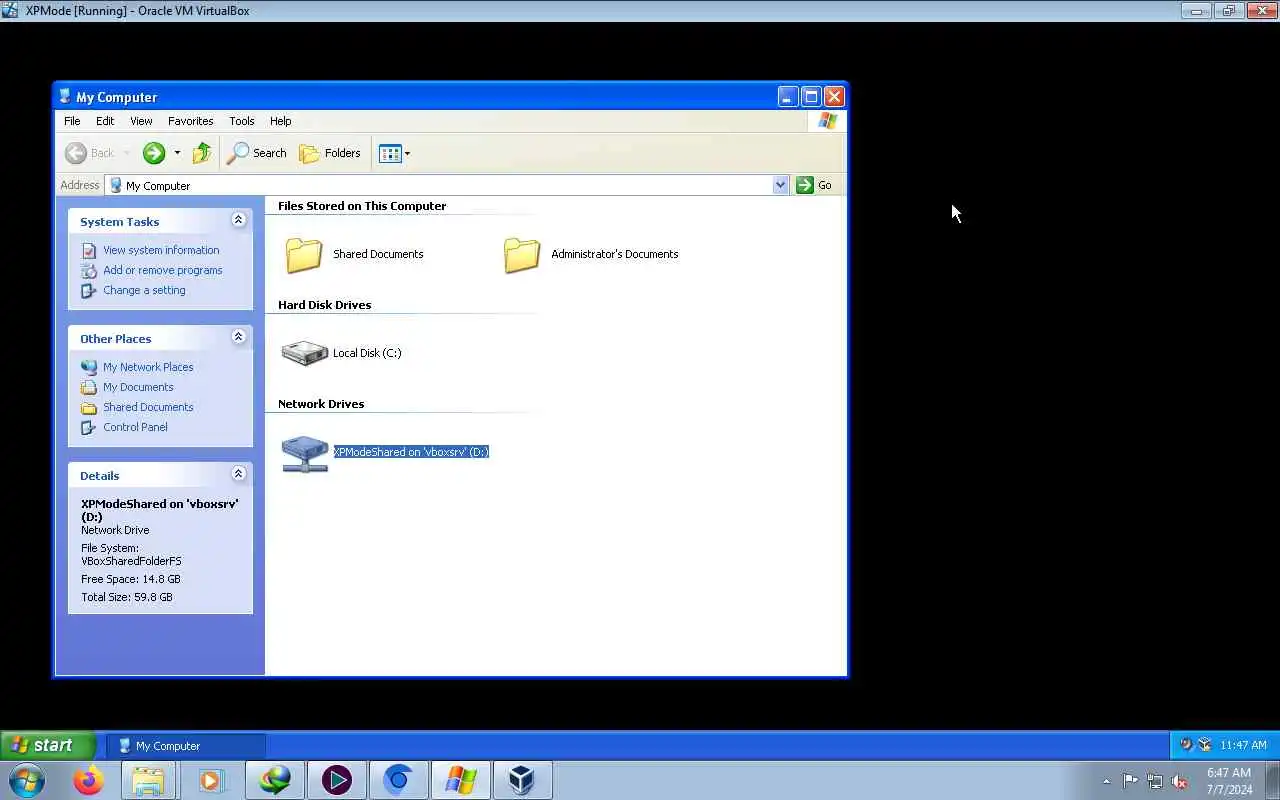Open My Network Places link
Image resolution: width=1280 pixels, height=800 pixels.
point(148,367)
